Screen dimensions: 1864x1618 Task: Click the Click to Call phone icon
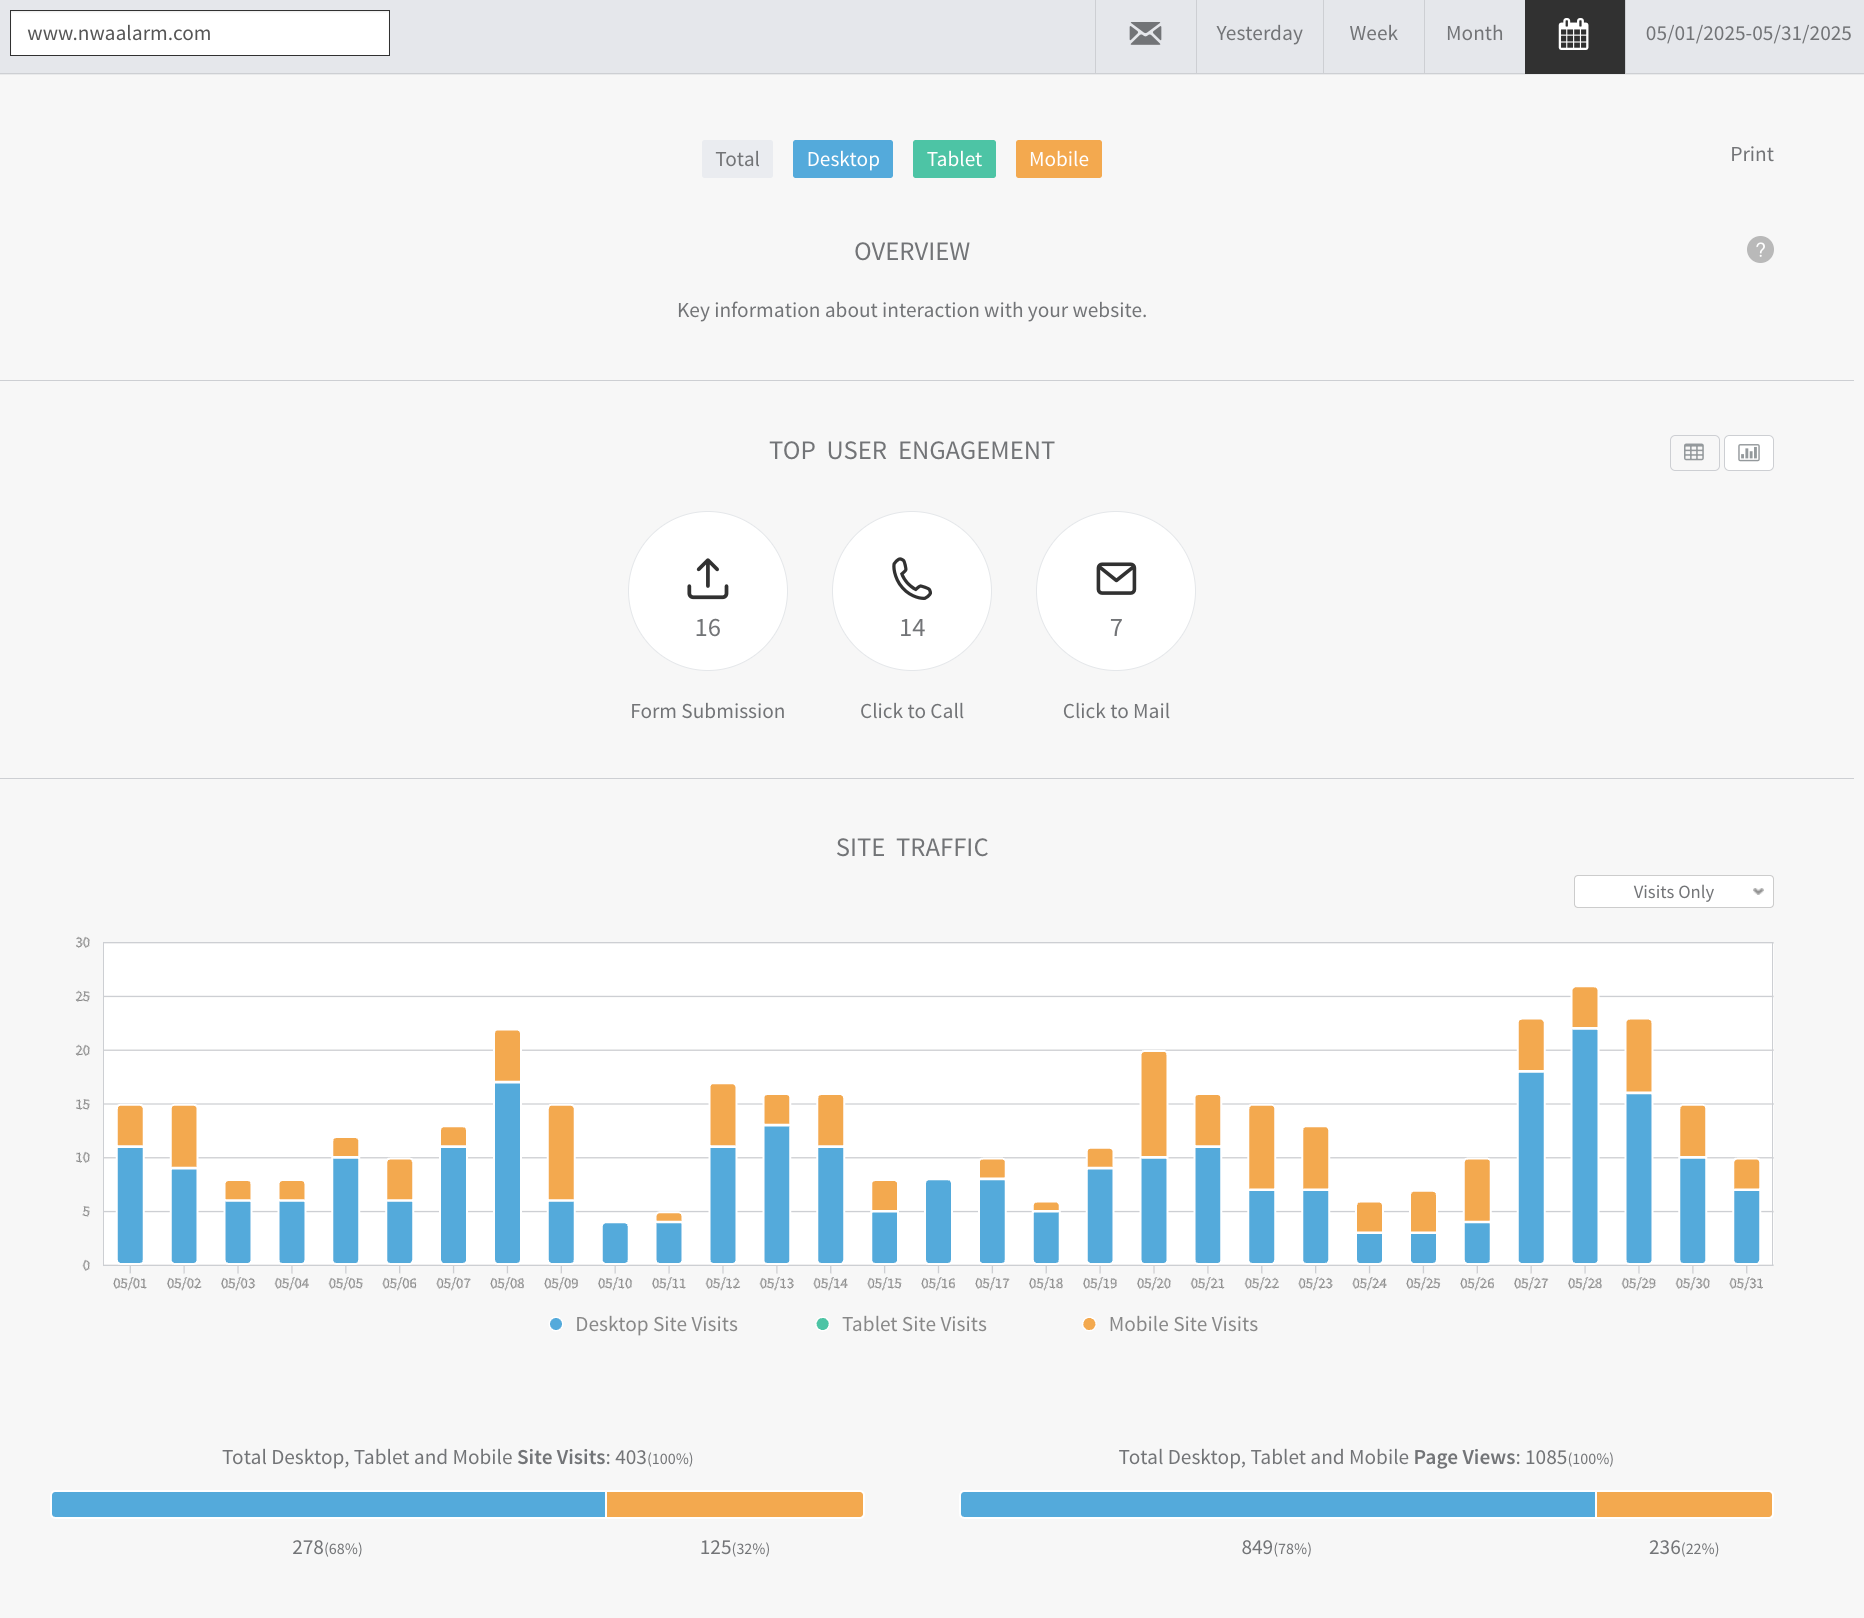click(x=911, y=579)
